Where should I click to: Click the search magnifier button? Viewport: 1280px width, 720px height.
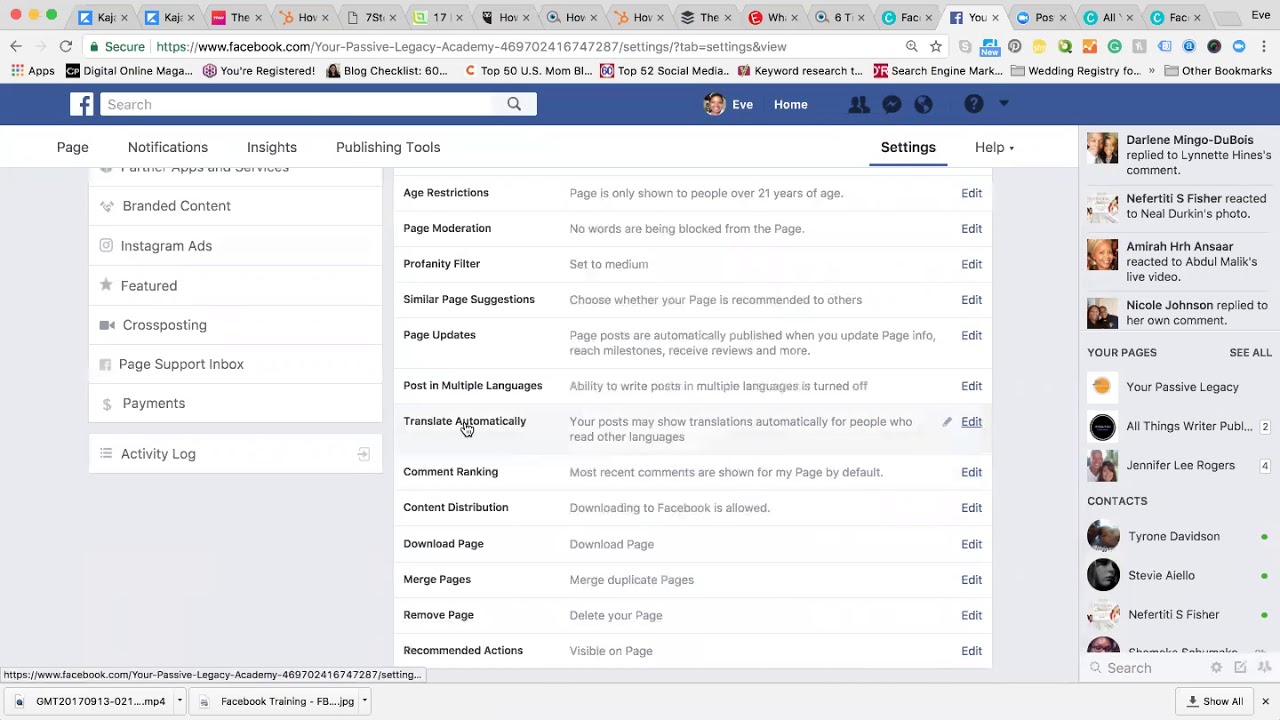tap(514, 104)
